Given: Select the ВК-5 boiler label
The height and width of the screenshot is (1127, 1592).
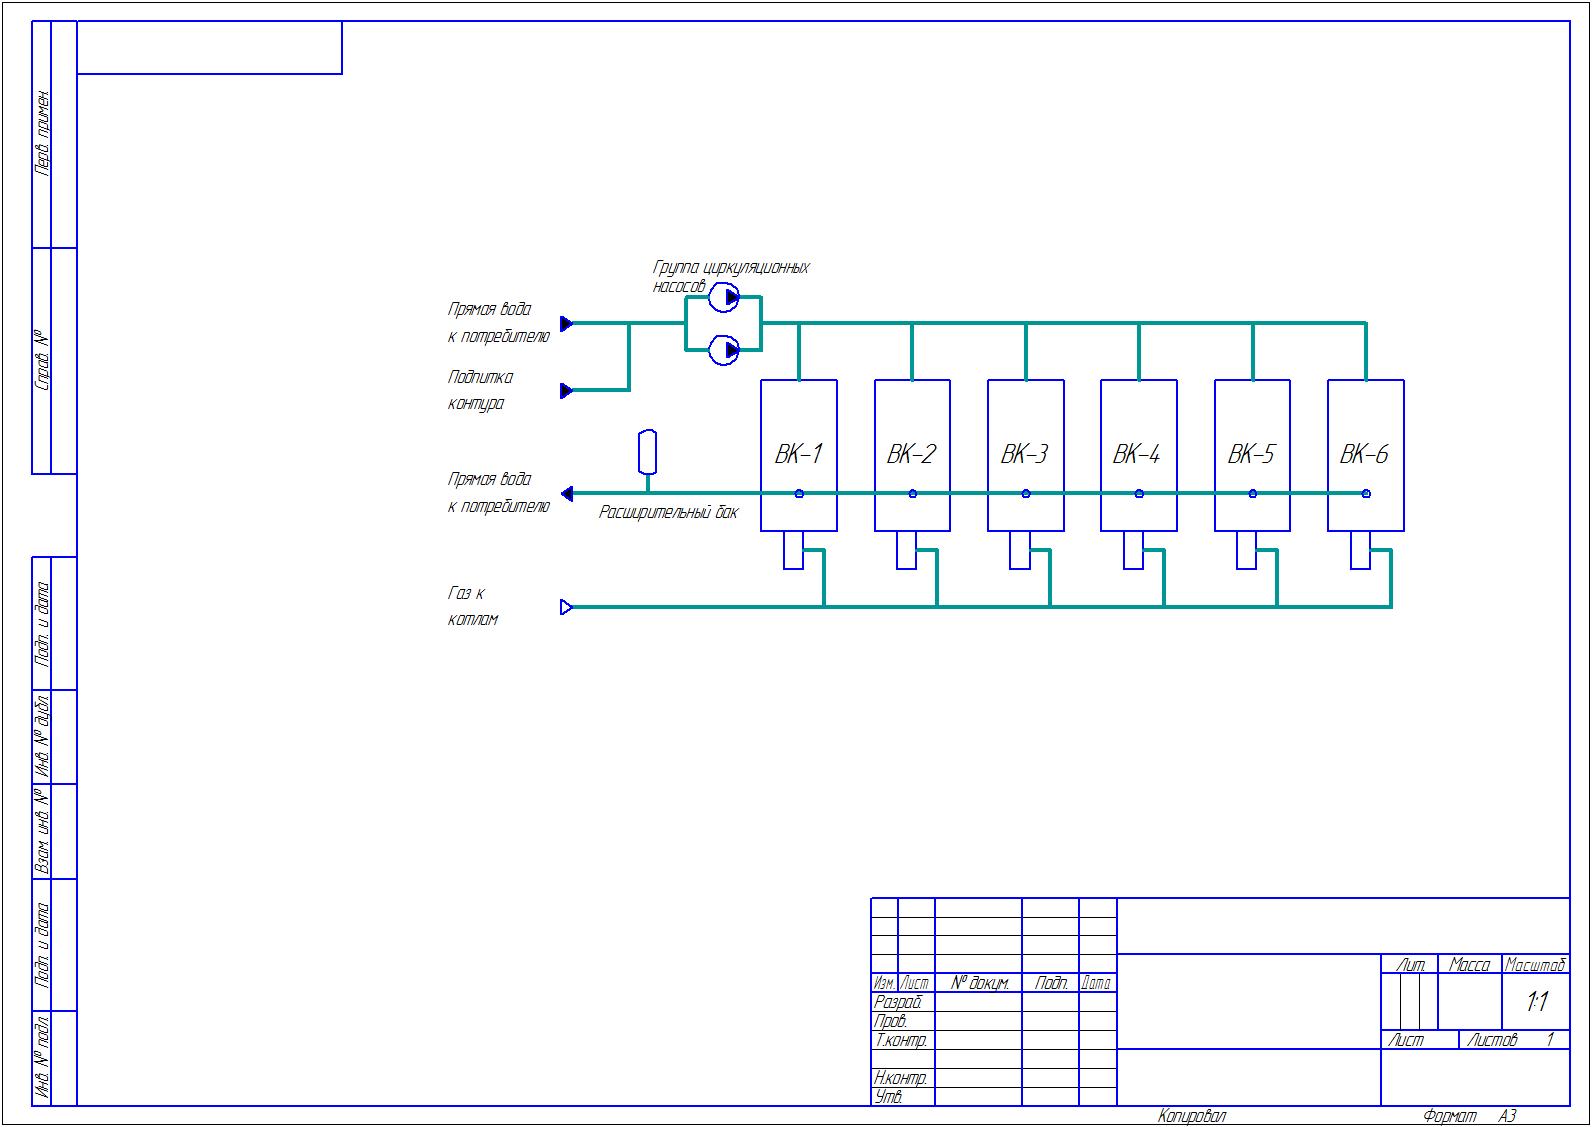Looking at the screenshot, I should [1251, 454].
